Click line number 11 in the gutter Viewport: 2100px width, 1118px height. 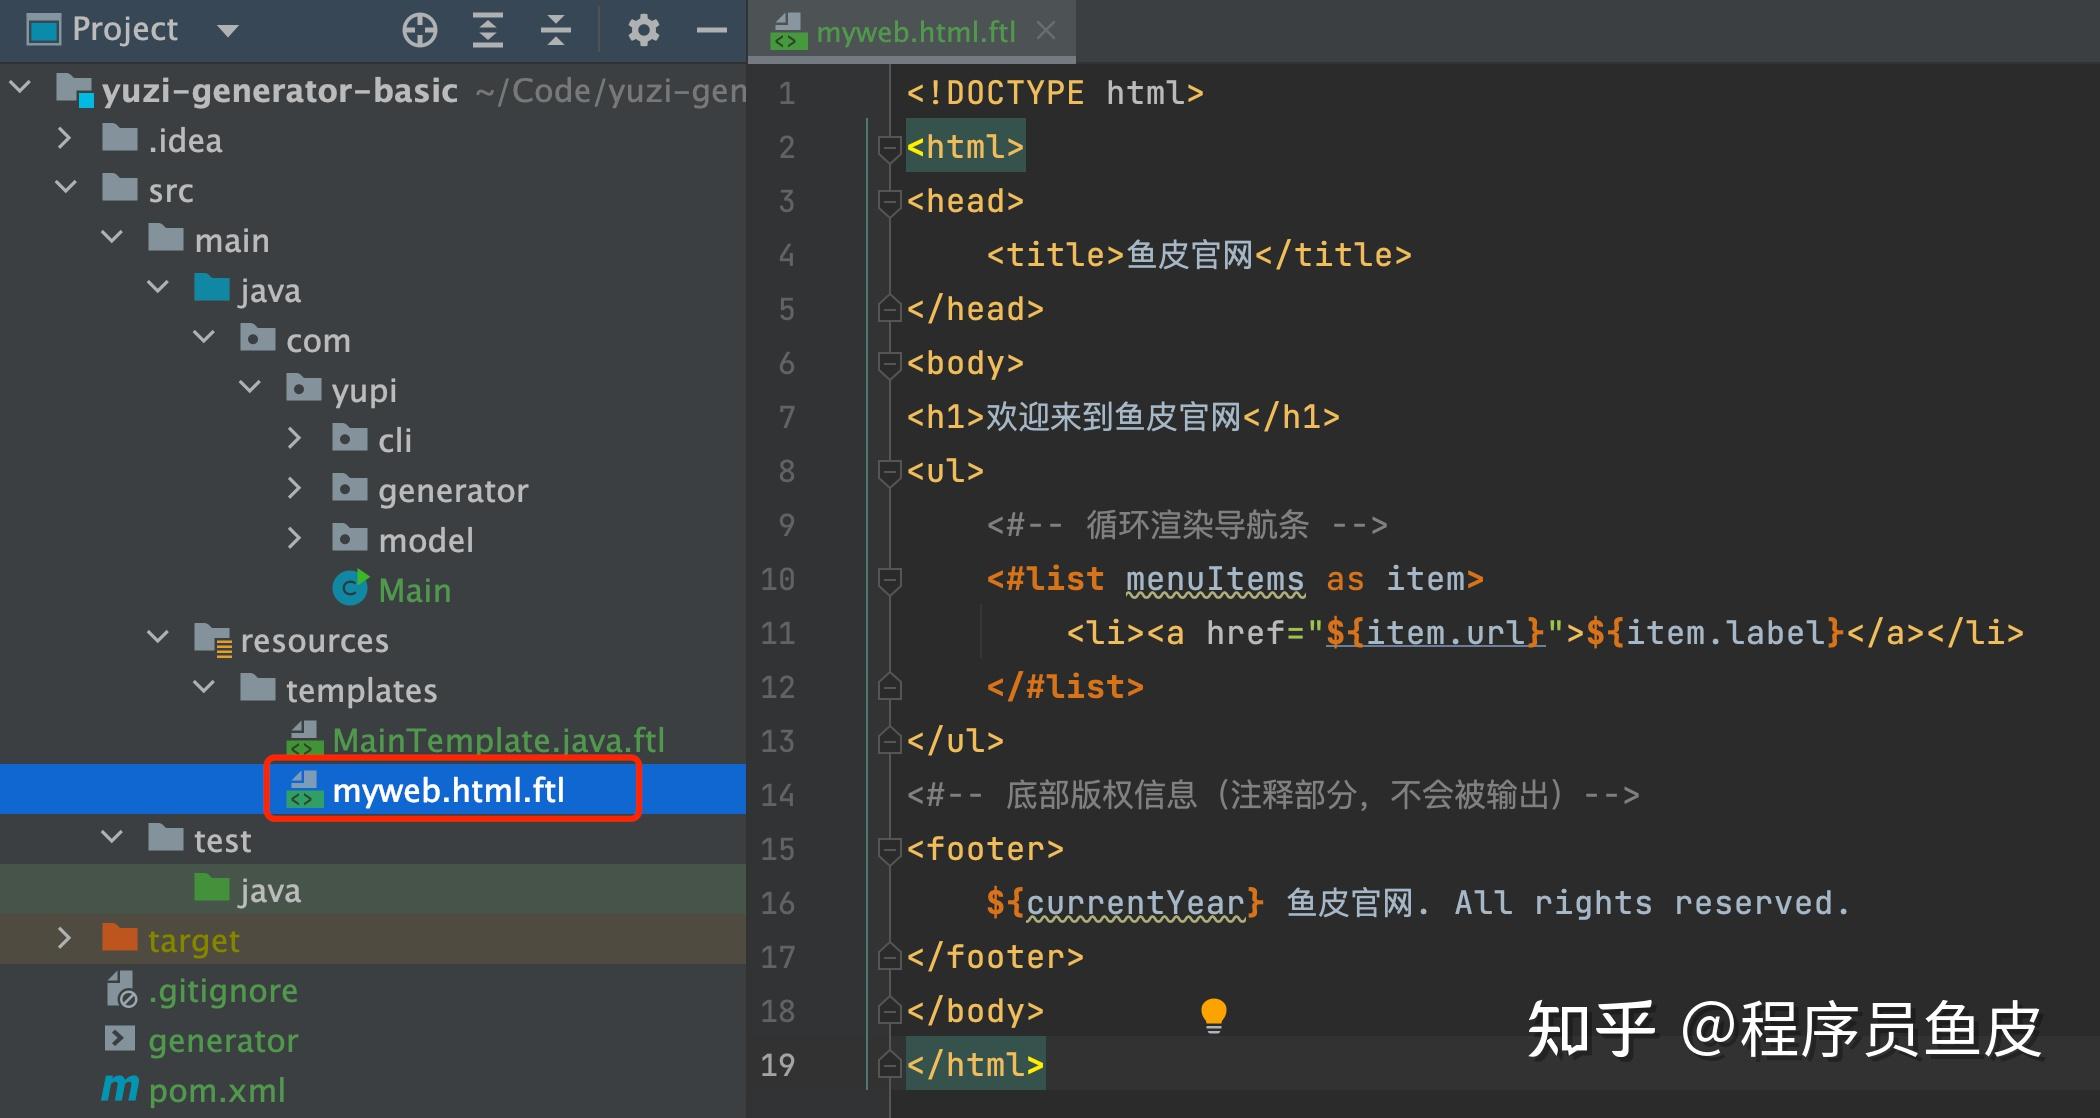[777, 633]
